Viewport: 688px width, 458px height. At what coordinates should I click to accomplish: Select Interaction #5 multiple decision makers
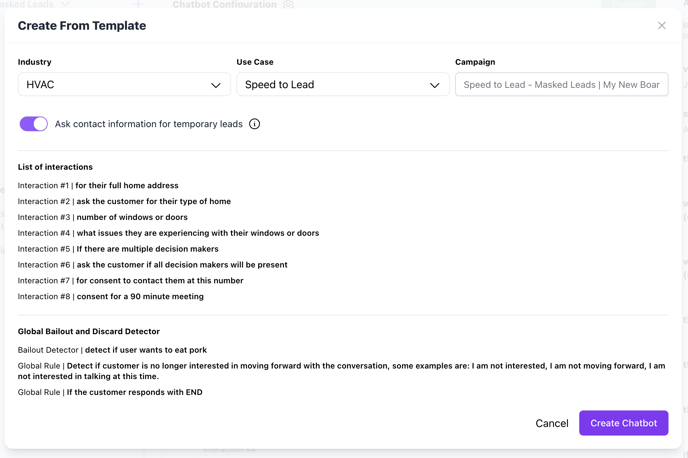coord(118,249)
